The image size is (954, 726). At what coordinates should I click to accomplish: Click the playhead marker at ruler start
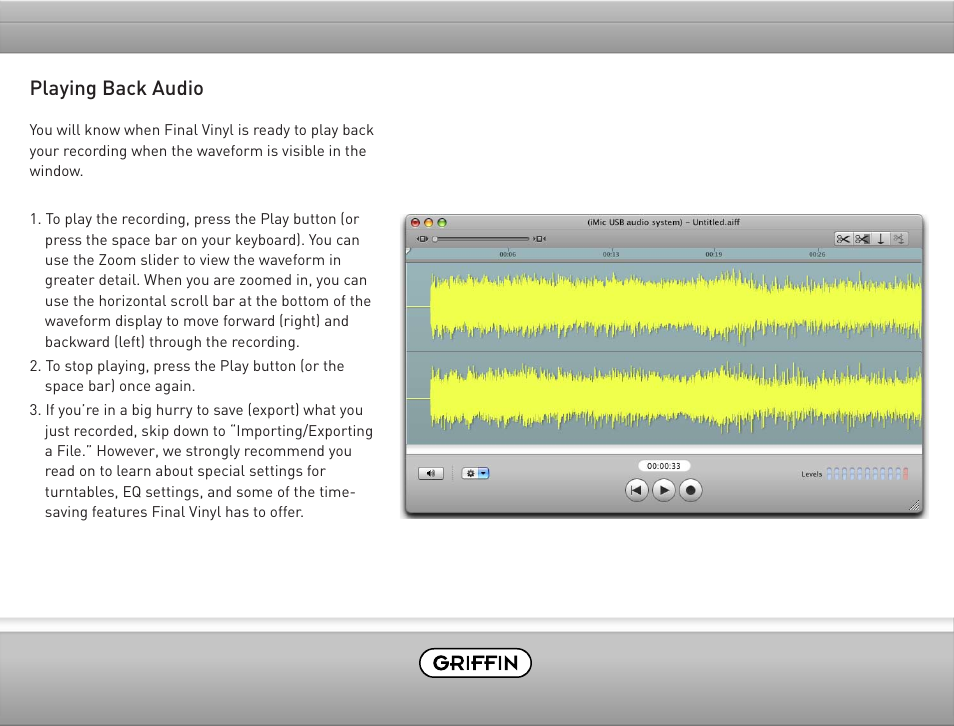[x=408, y=251]
